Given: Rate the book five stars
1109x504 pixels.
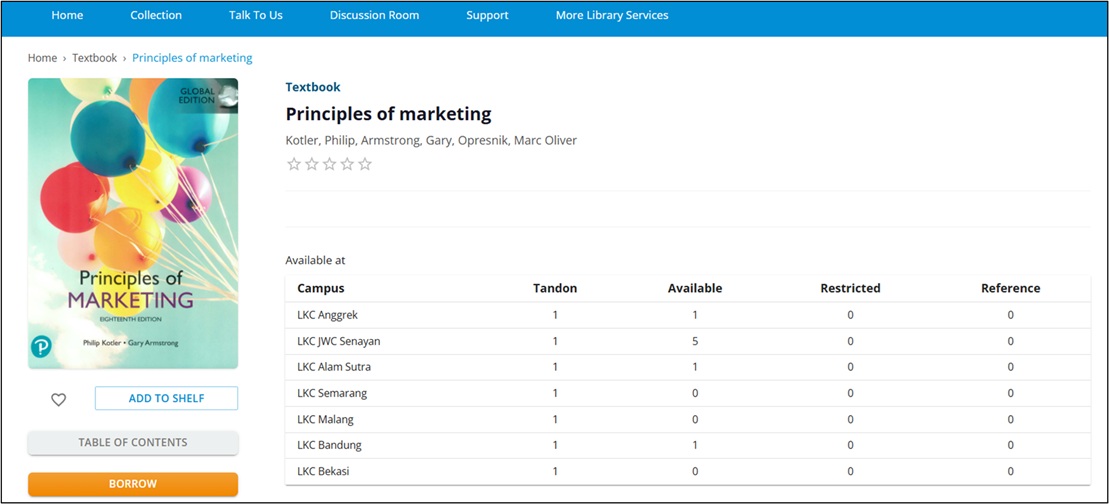Looking at the screenshot, I should [365, 164].
